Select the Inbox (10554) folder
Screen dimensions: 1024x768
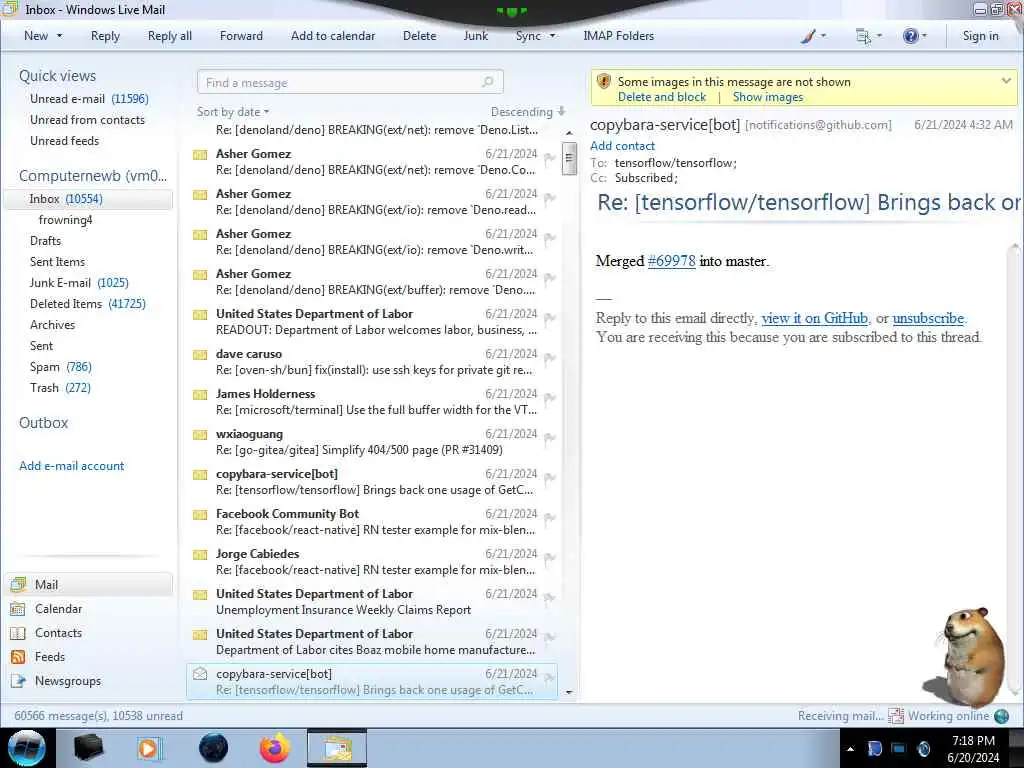88,199
